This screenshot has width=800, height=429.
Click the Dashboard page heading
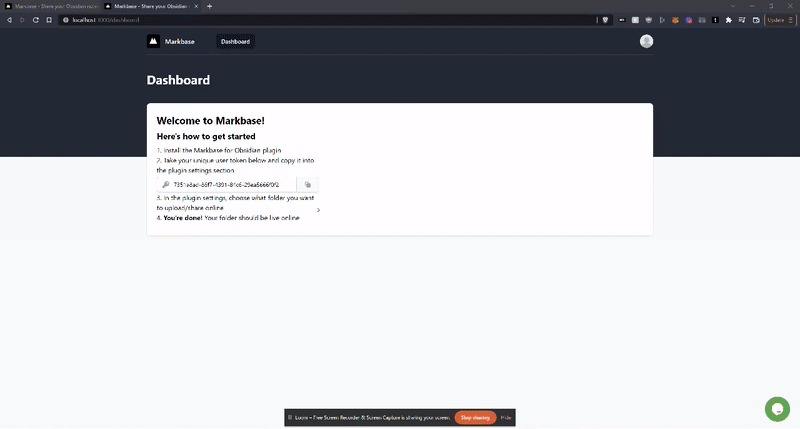pos(178,80)
